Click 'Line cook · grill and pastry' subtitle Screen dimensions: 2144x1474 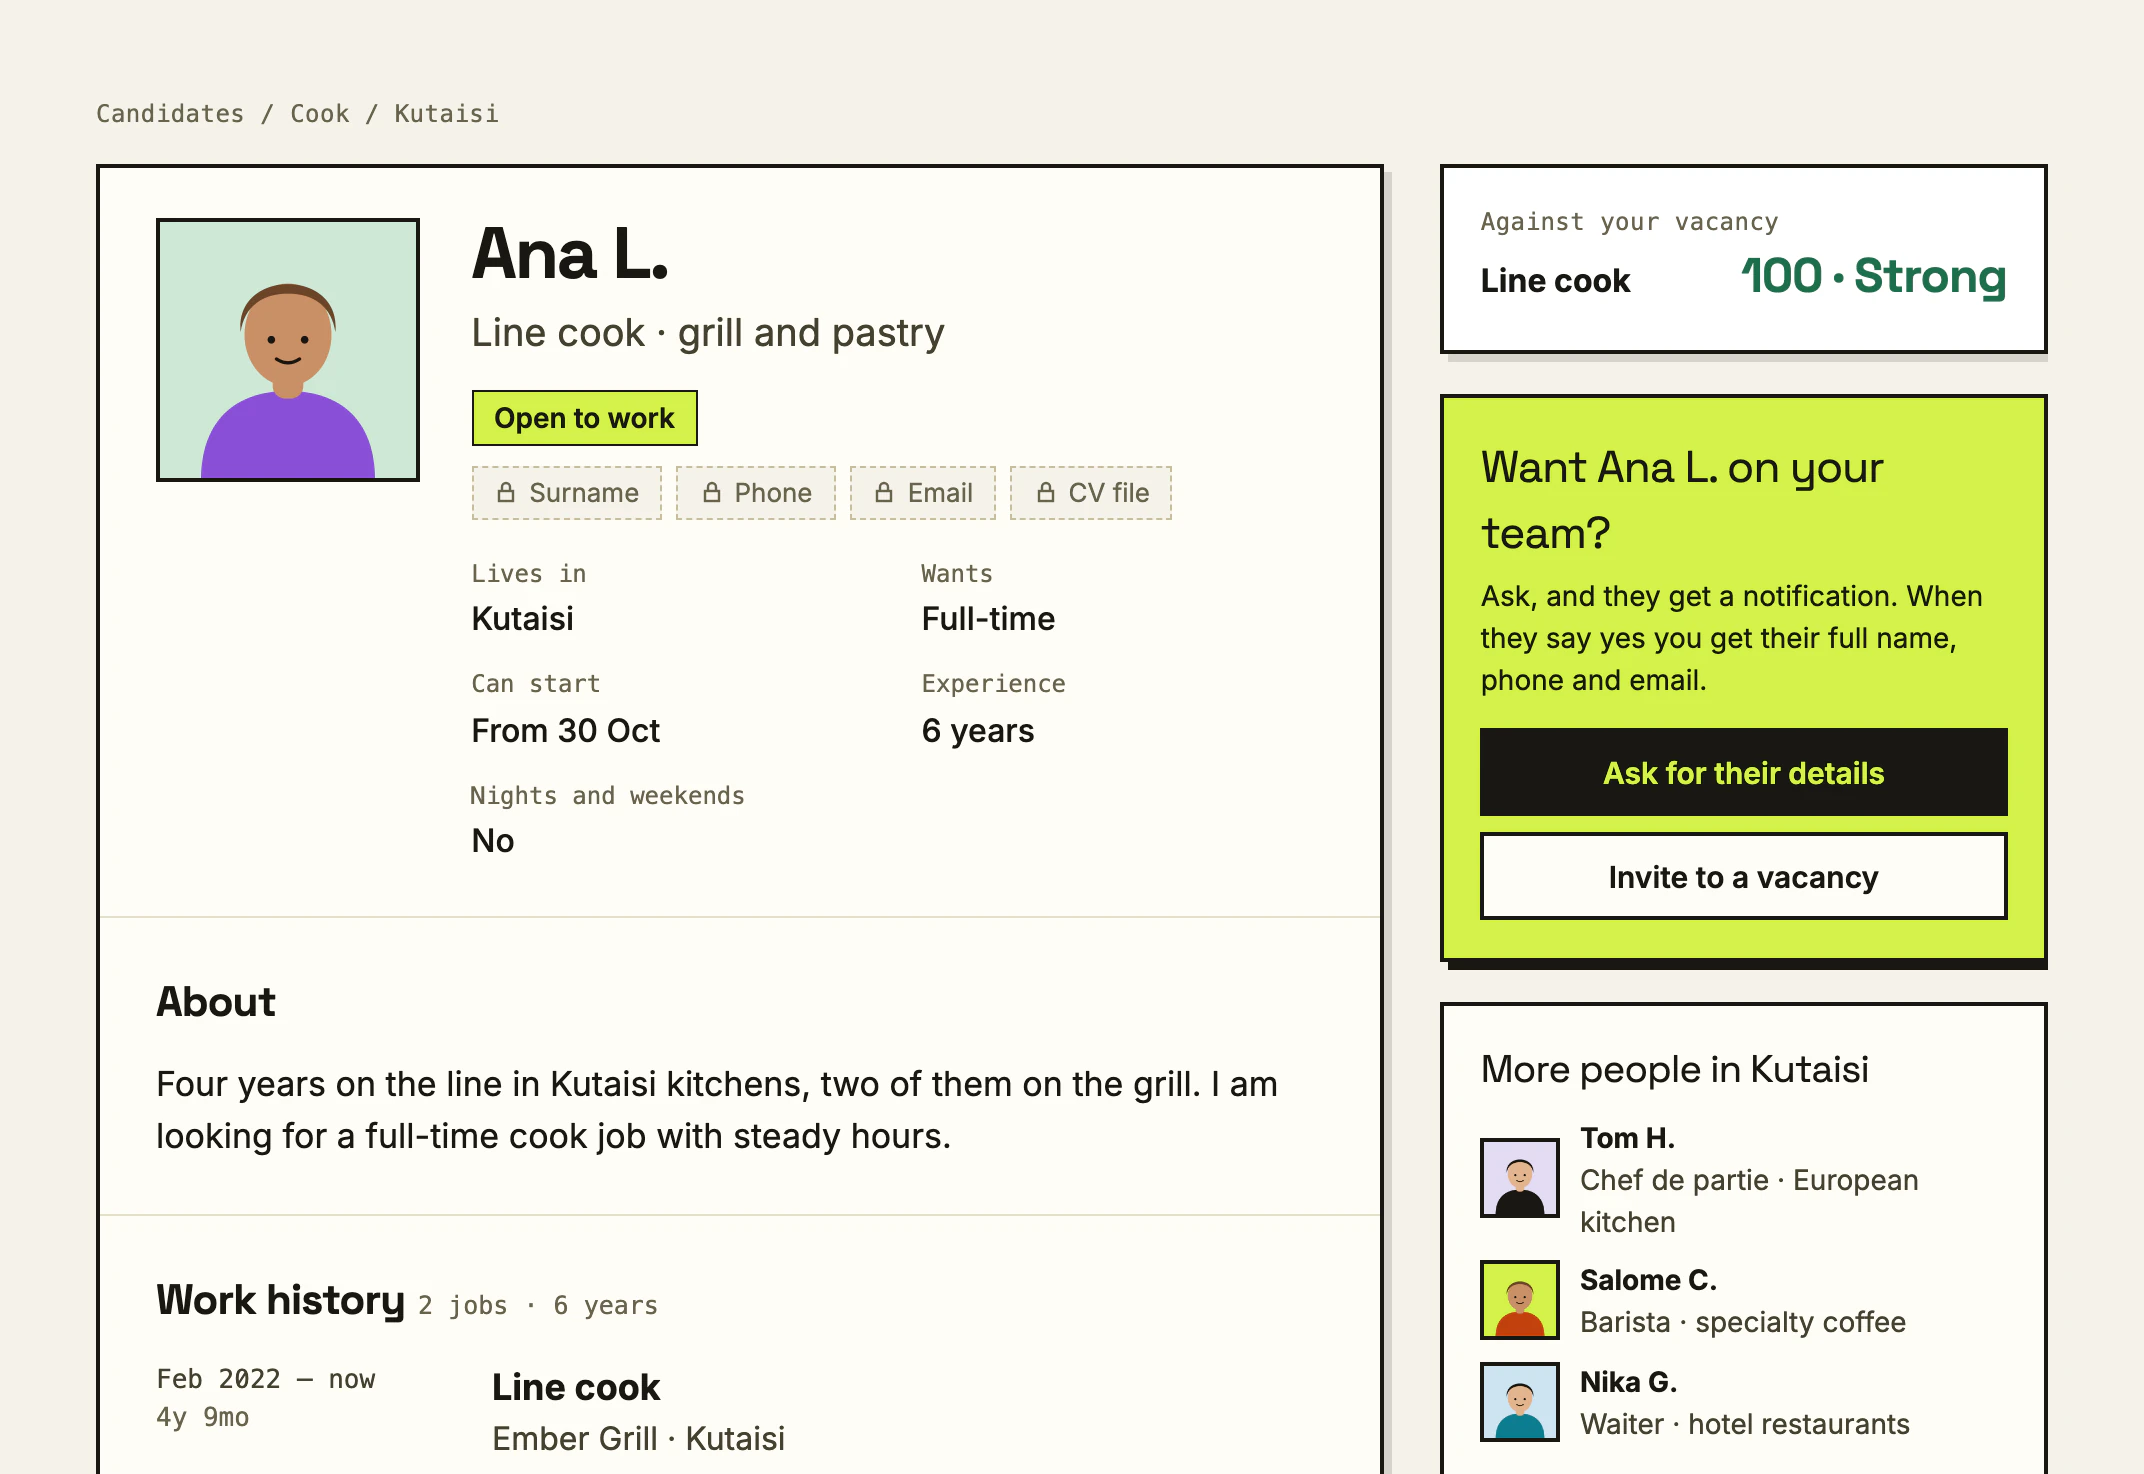[x=708, y=333]
